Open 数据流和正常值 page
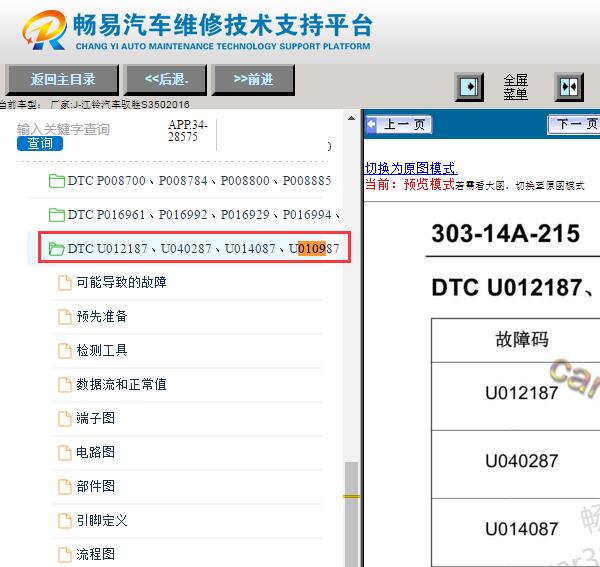Screen dimensions: 600x567 pos(121,385)
